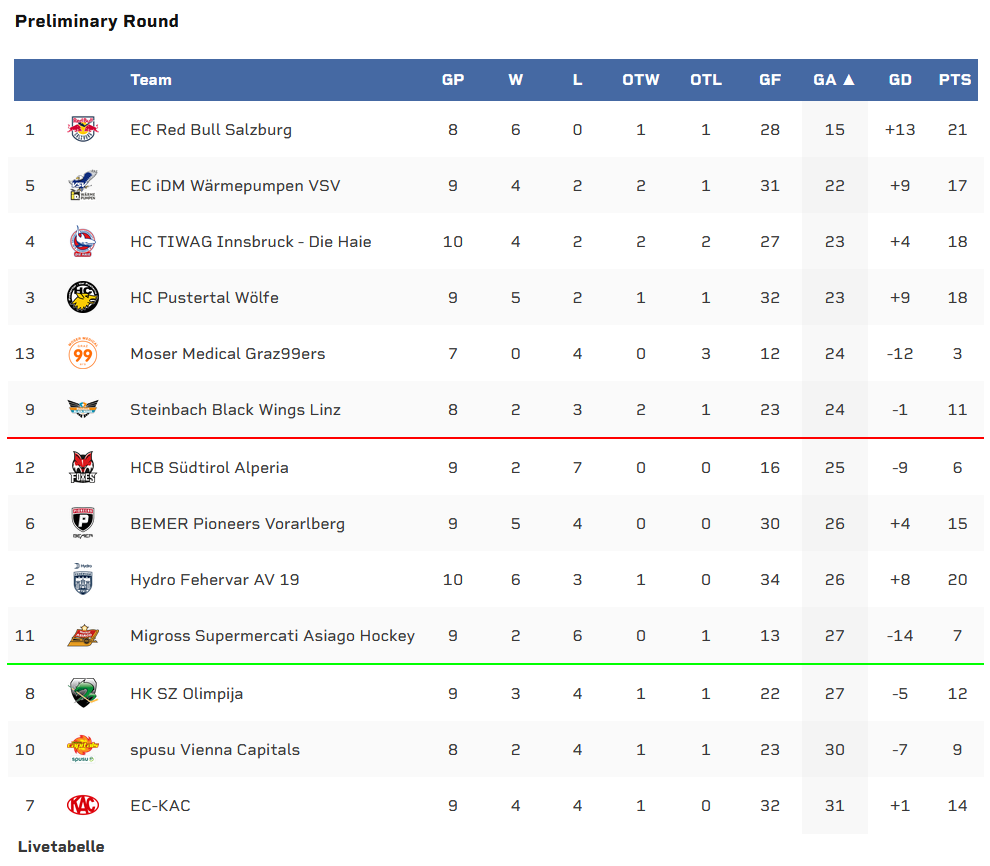Sort standings by GP column header
Viewport: 990px width, 866px height.
(x=453, y=80)
